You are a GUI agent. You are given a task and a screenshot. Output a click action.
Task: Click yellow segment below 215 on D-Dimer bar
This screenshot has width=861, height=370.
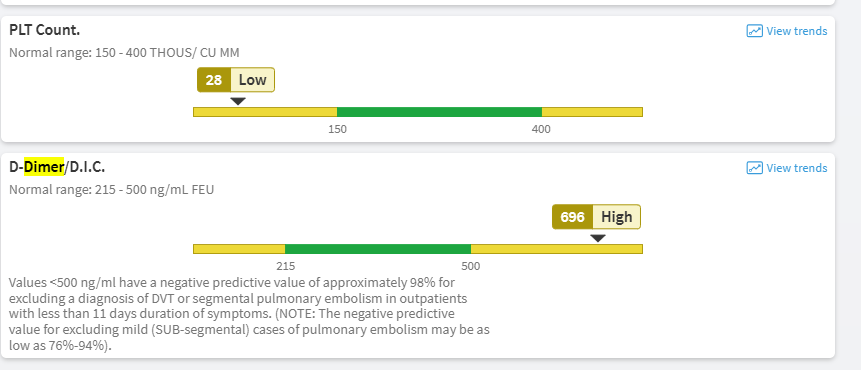click(239, 249)
